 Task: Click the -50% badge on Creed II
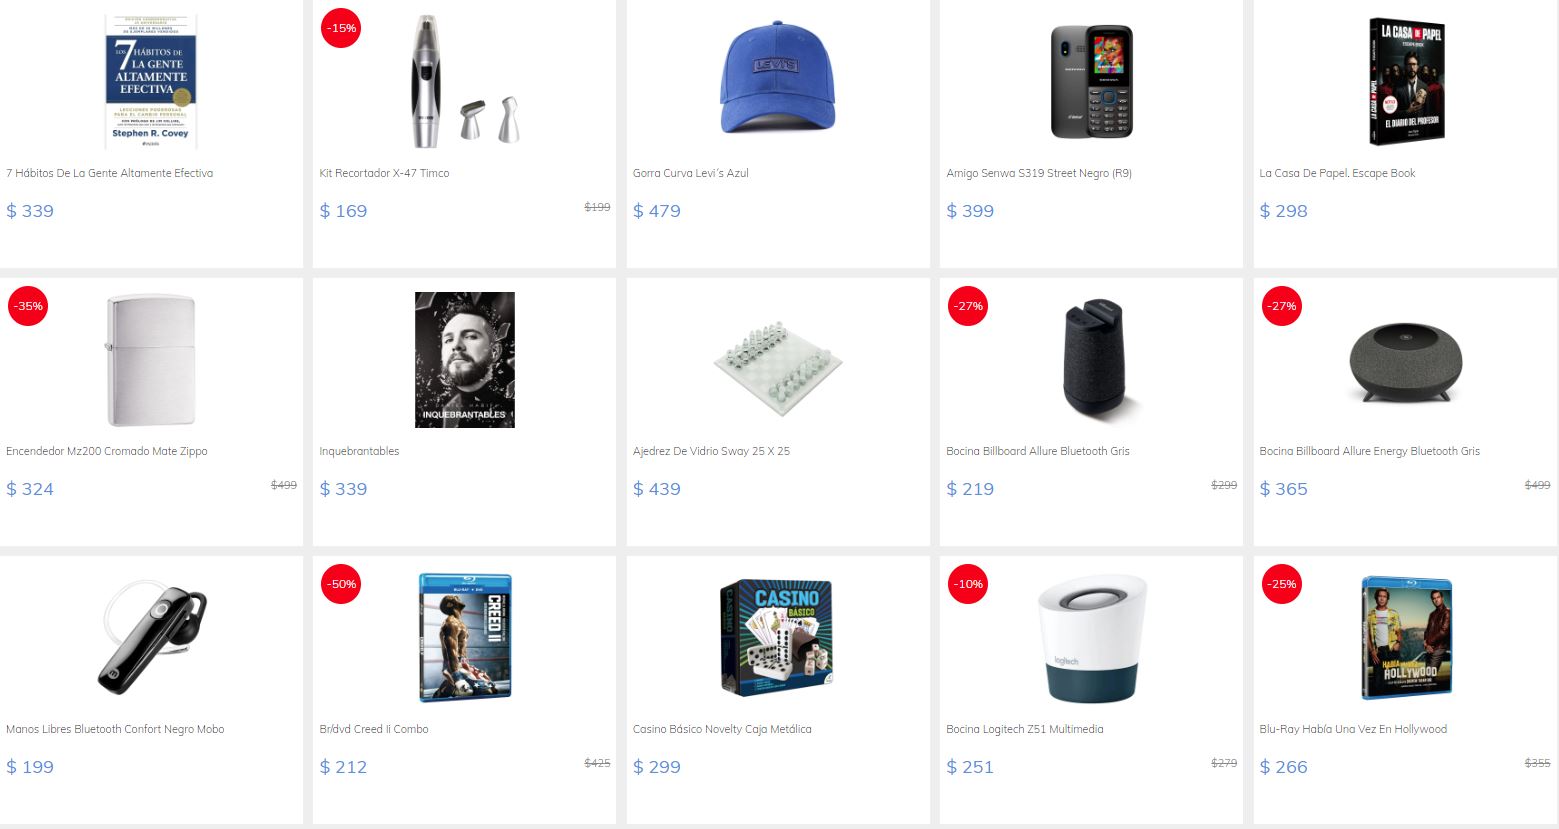(x=341, y=584)
